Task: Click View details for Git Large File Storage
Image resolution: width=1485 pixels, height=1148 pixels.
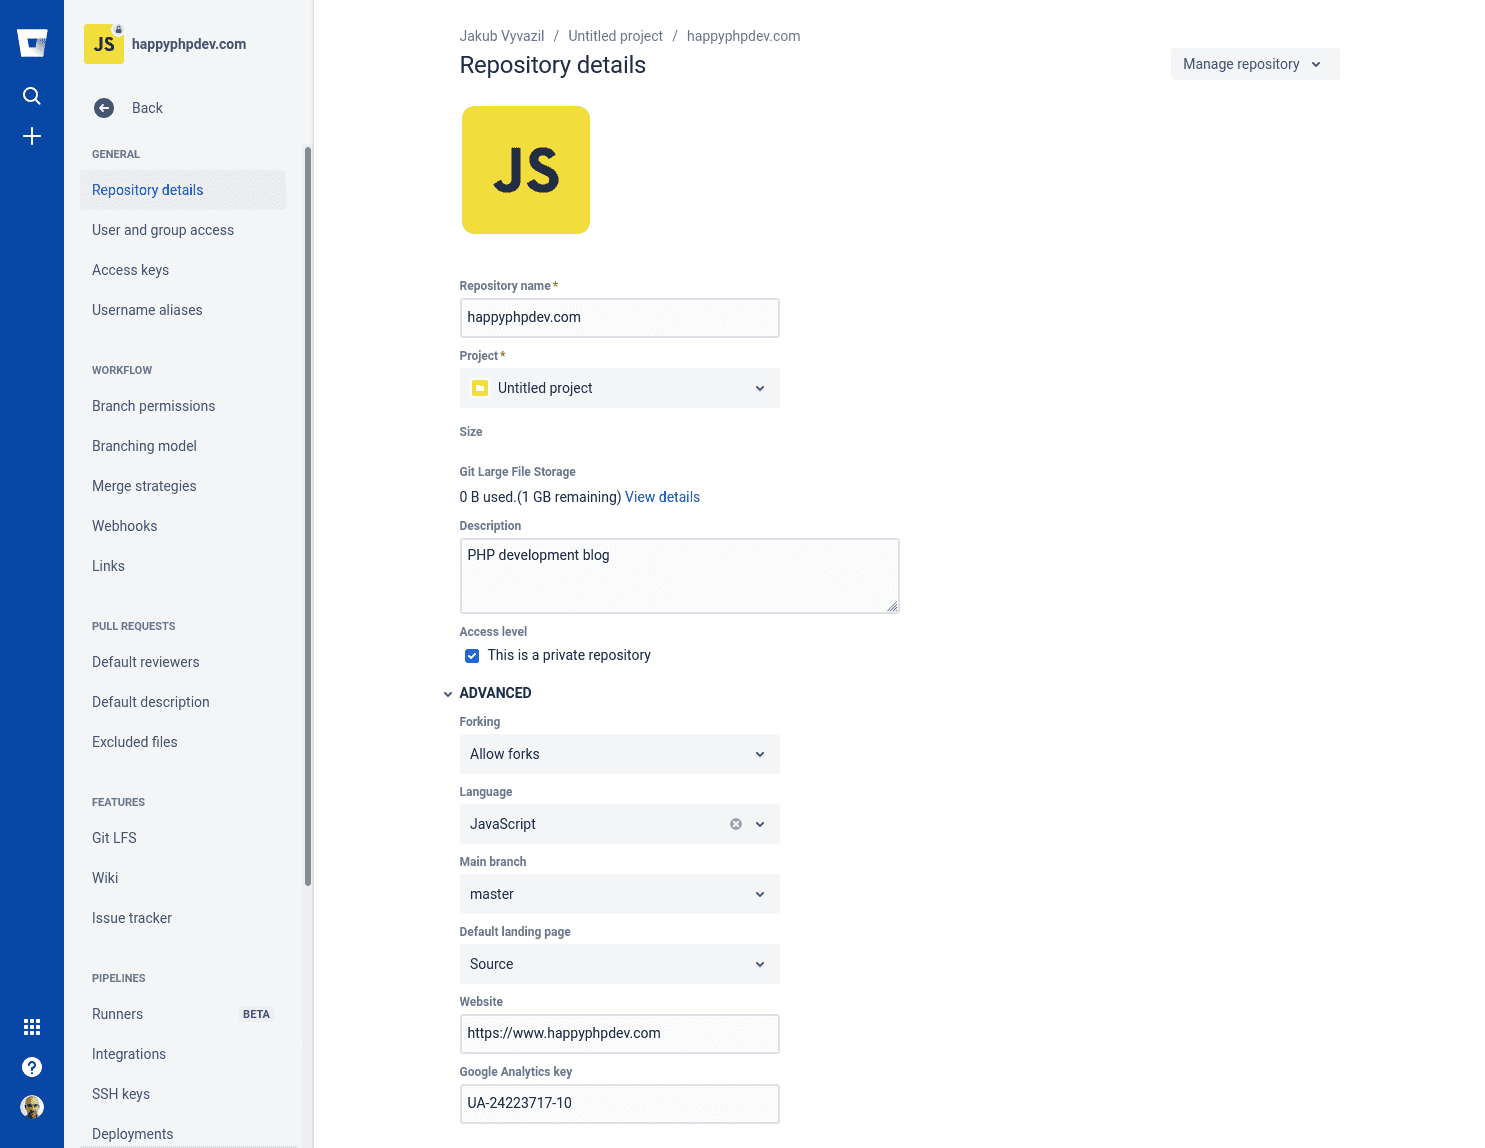Action: pos(662,497)
